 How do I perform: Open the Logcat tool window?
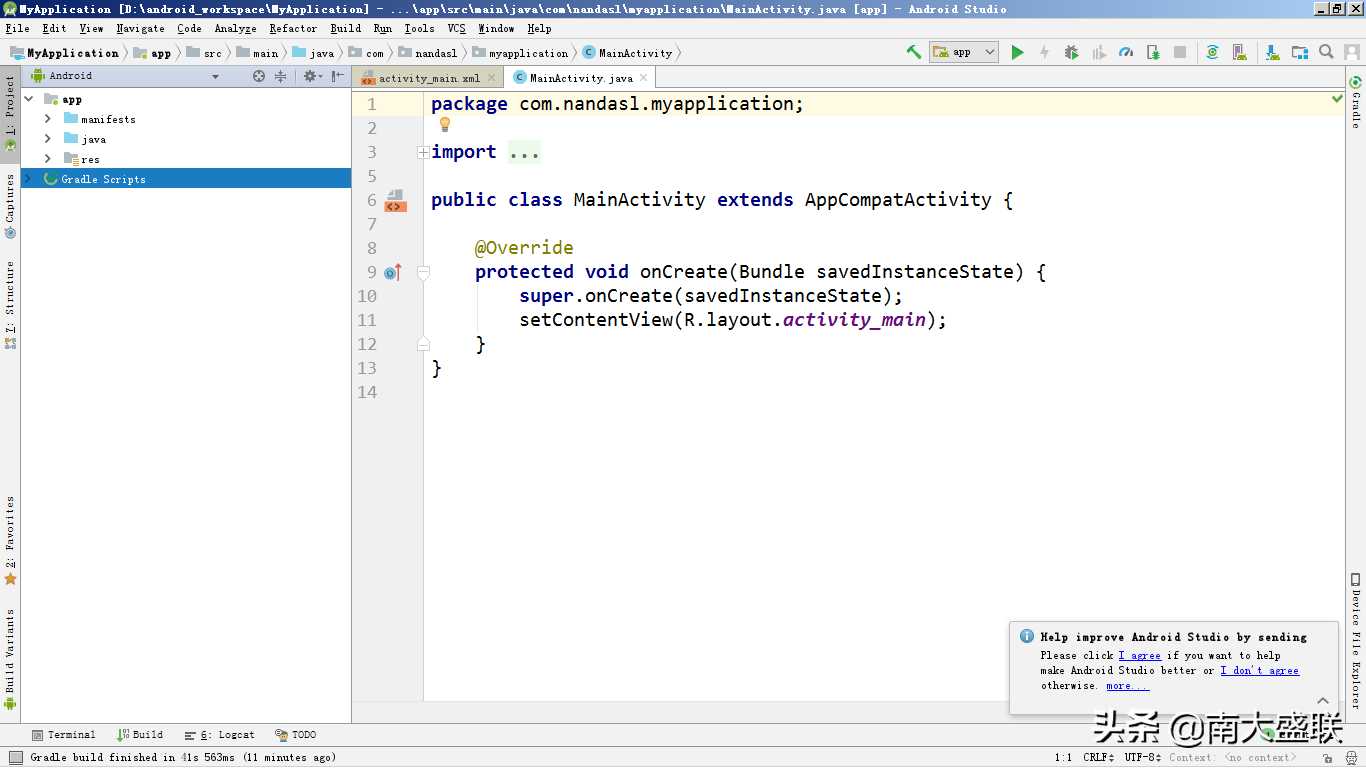coord(220,735)
